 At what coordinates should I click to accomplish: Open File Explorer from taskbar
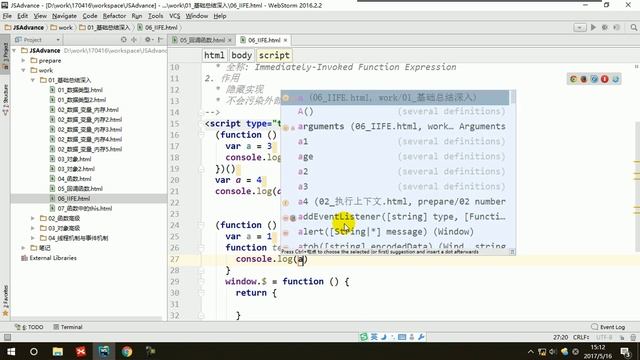point(58,351)
